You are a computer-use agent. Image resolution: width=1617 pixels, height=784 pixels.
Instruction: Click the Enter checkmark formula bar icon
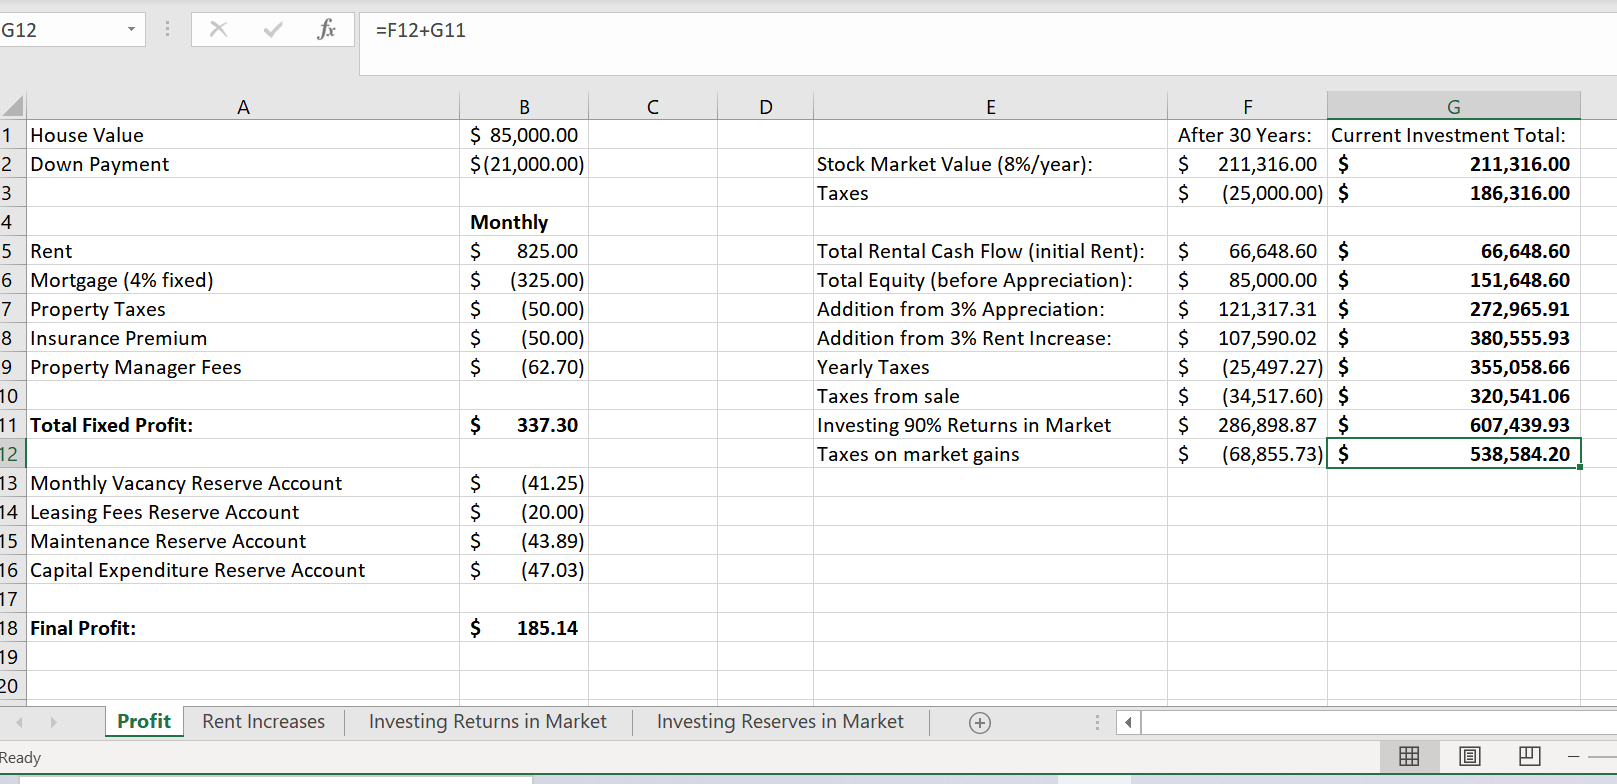click(x=272, y=30)
